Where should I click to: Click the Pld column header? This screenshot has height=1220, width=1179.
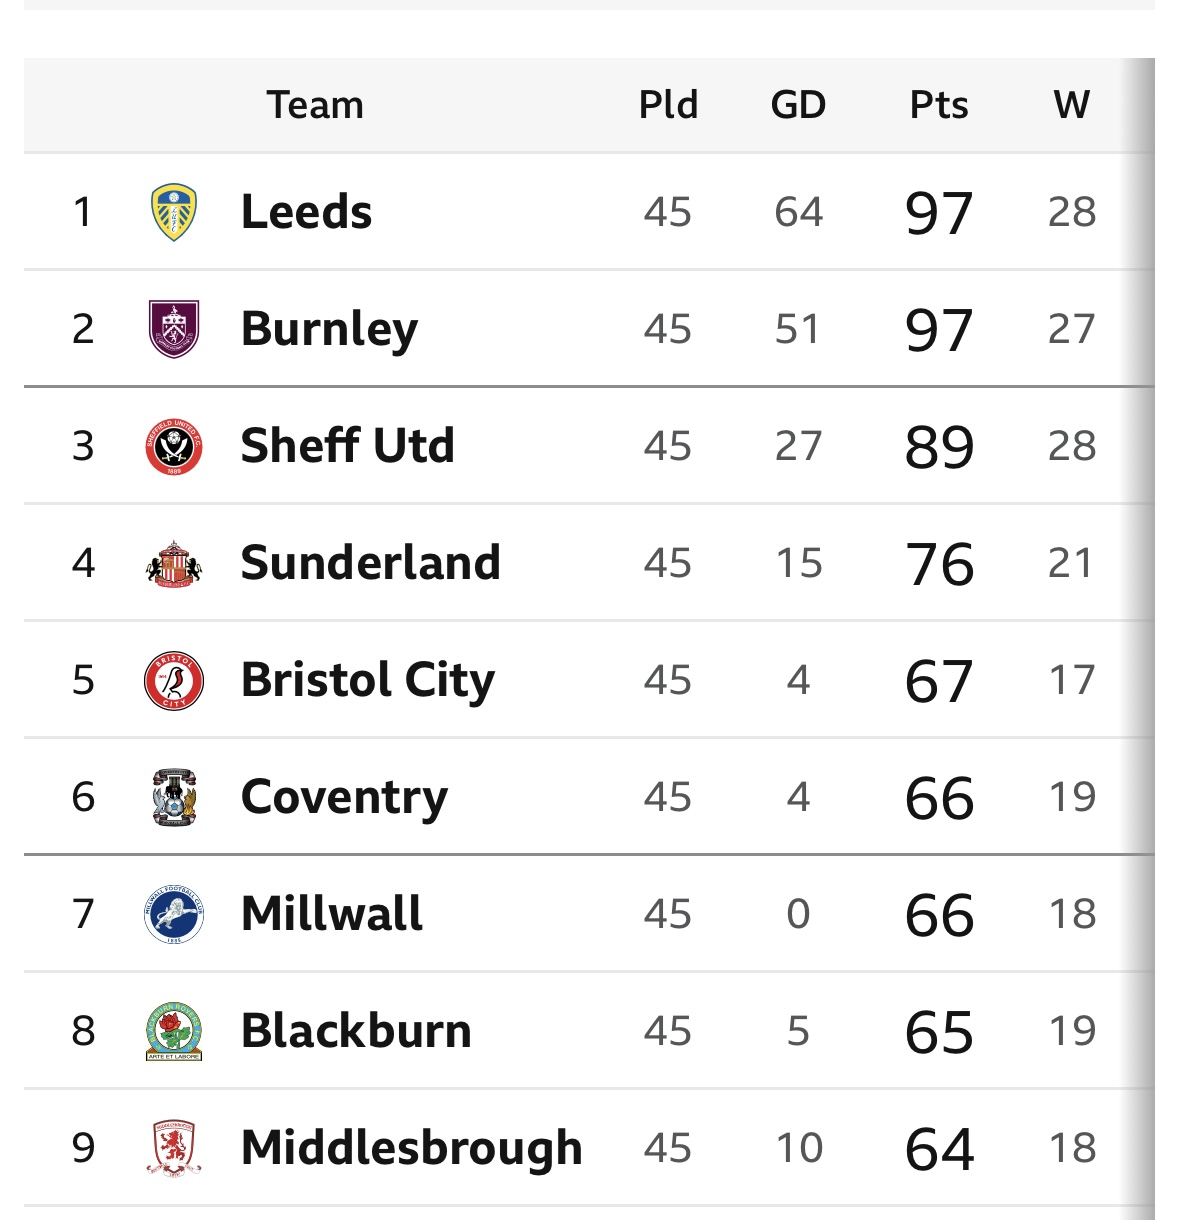click(668, 105)
